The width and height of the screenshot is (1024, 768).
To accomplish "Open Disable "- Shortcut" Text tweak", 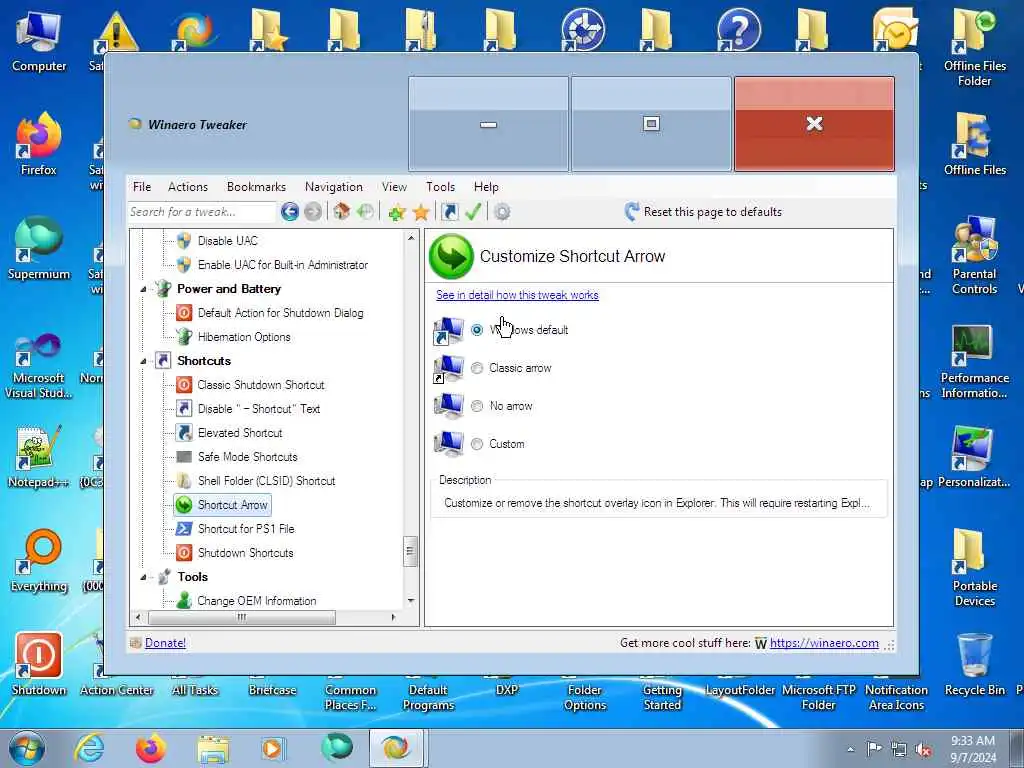I will coord(259,409).
